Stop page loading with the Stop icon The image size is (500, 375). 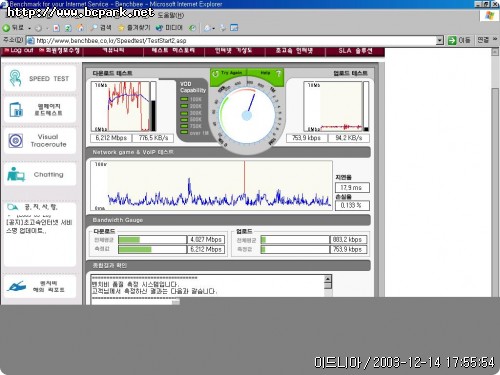point(56,28)
